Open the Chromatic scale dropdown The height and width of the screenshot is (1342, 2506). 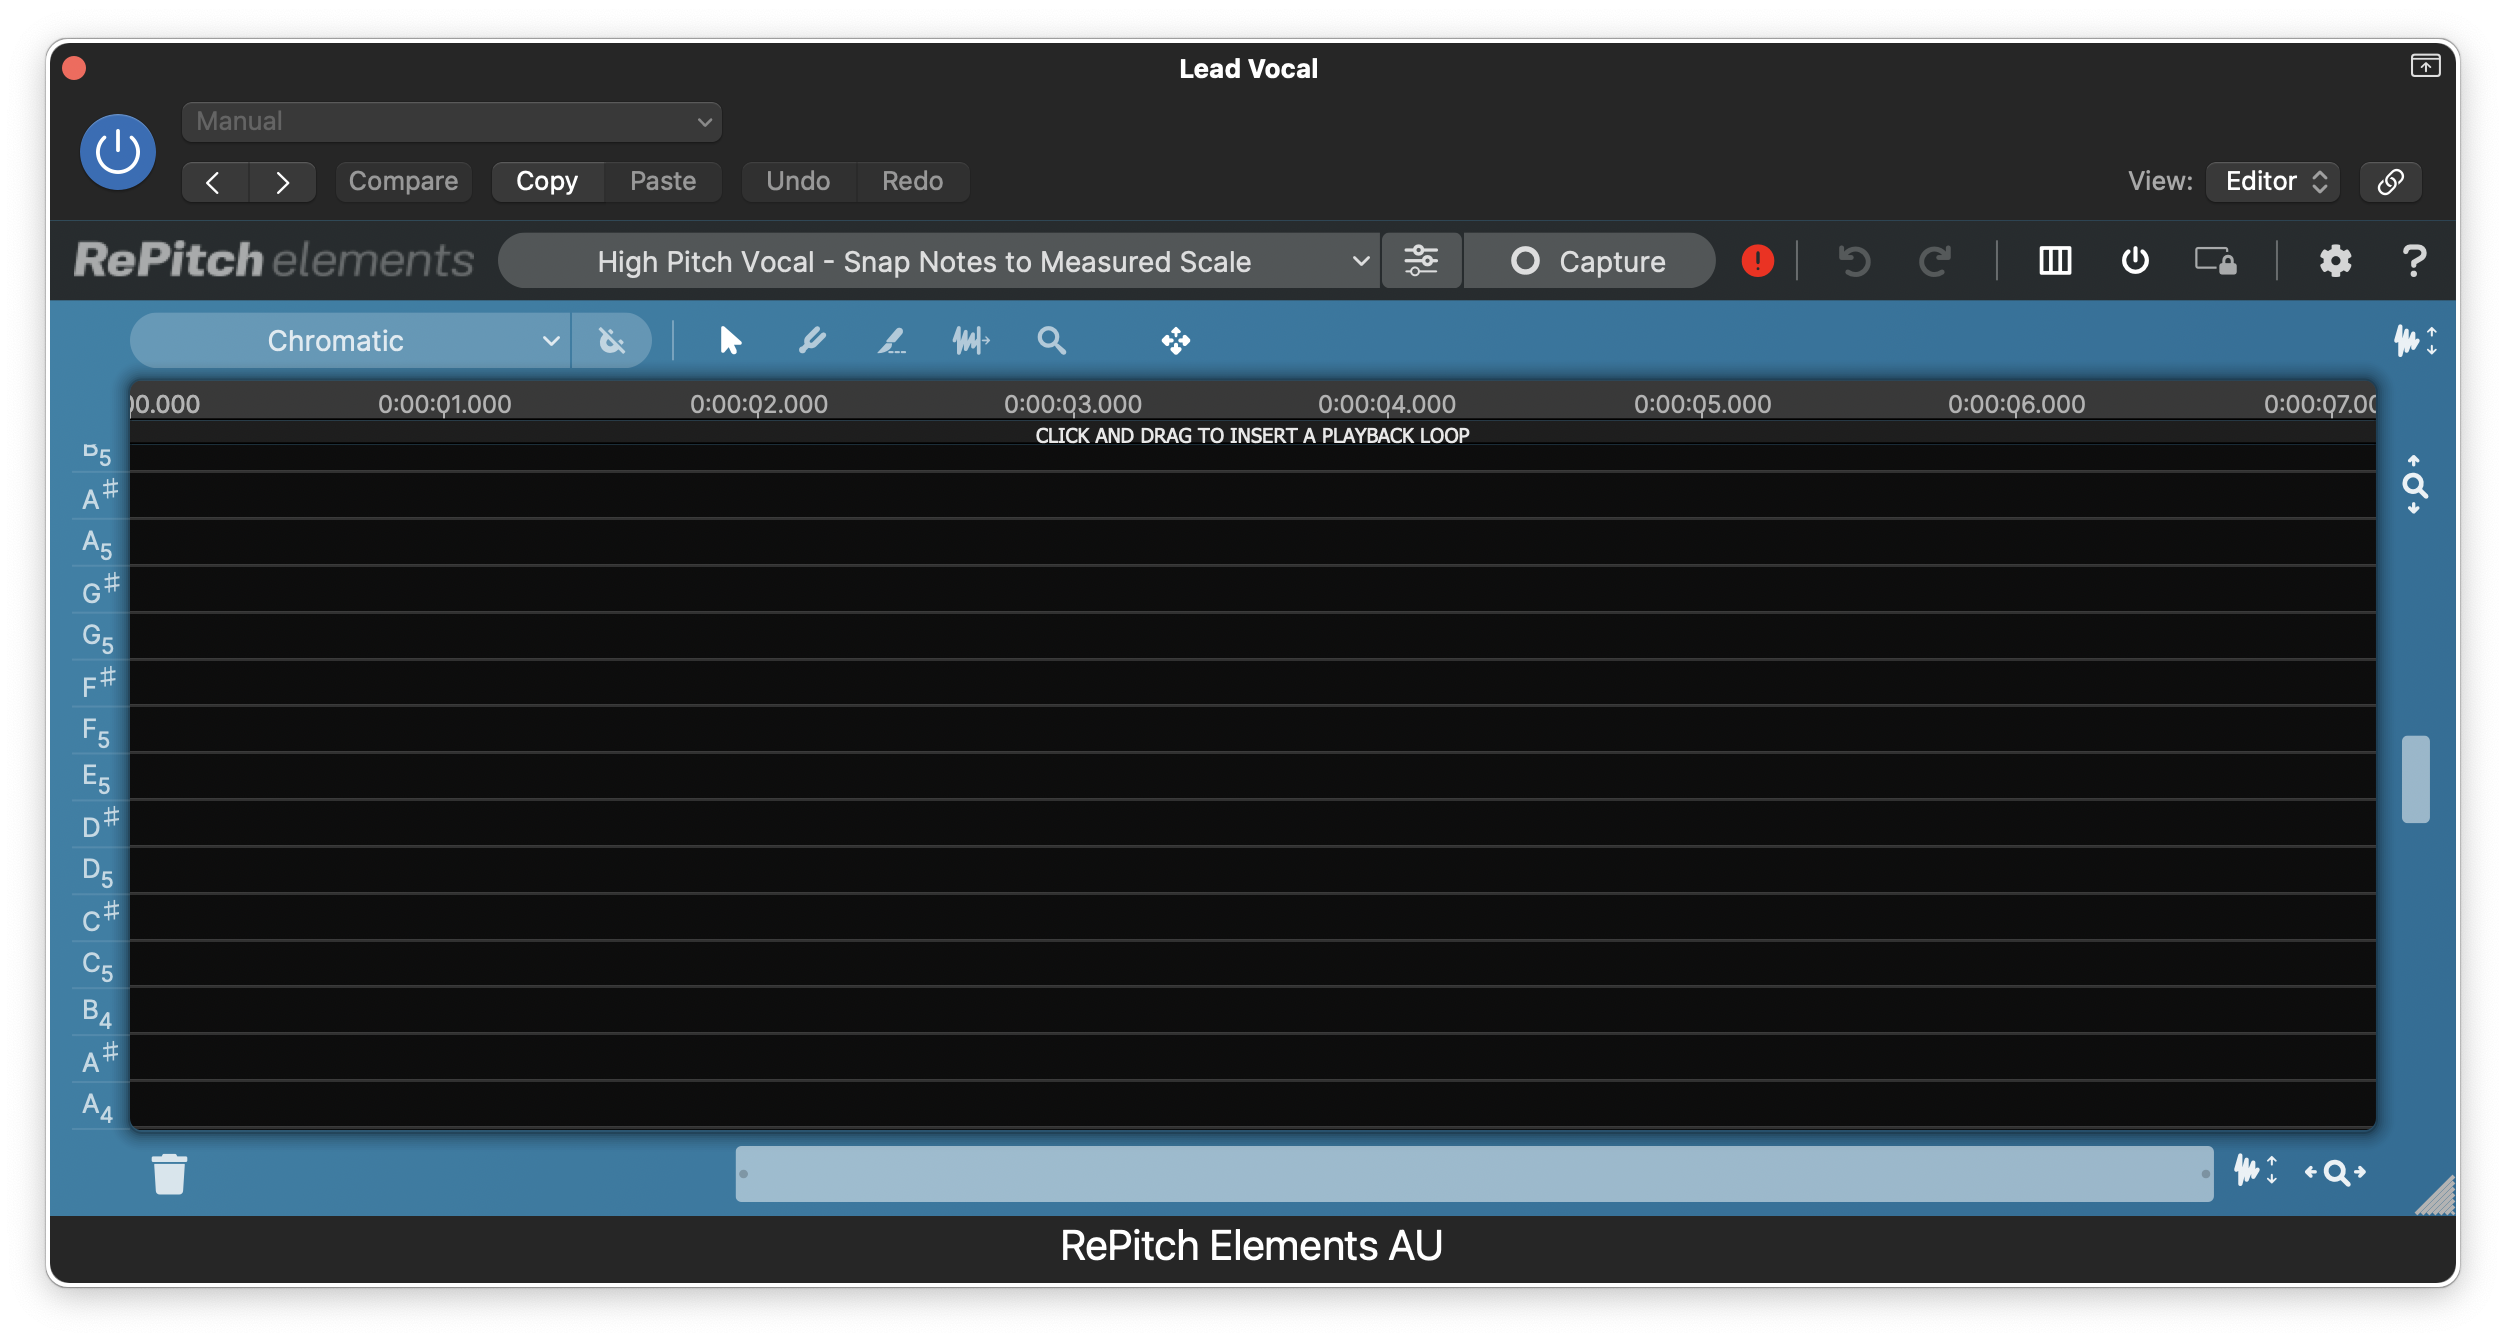[x=350, y=341]
